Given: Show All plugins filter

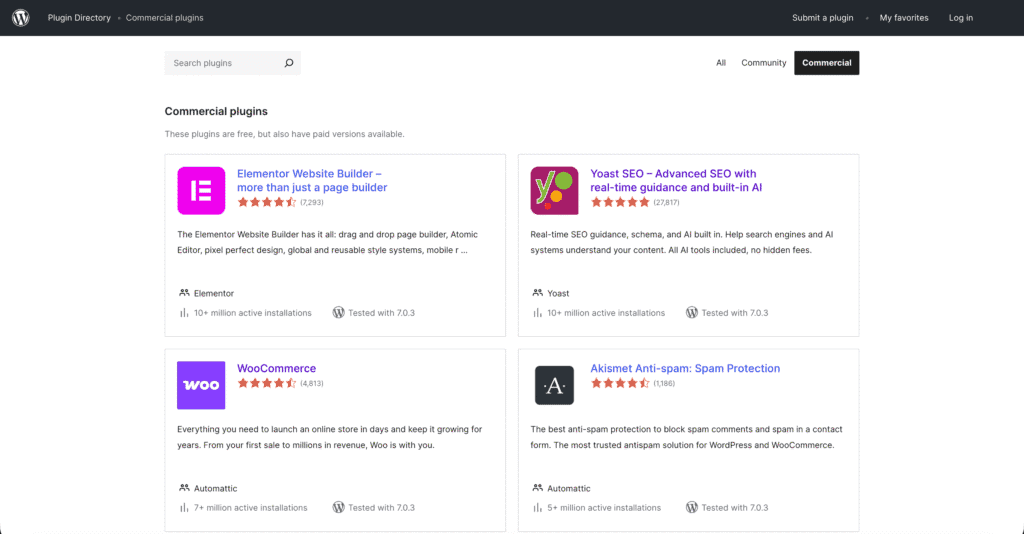Looking at the screenshot, I should pyautogui.click(x=720, y=63).
